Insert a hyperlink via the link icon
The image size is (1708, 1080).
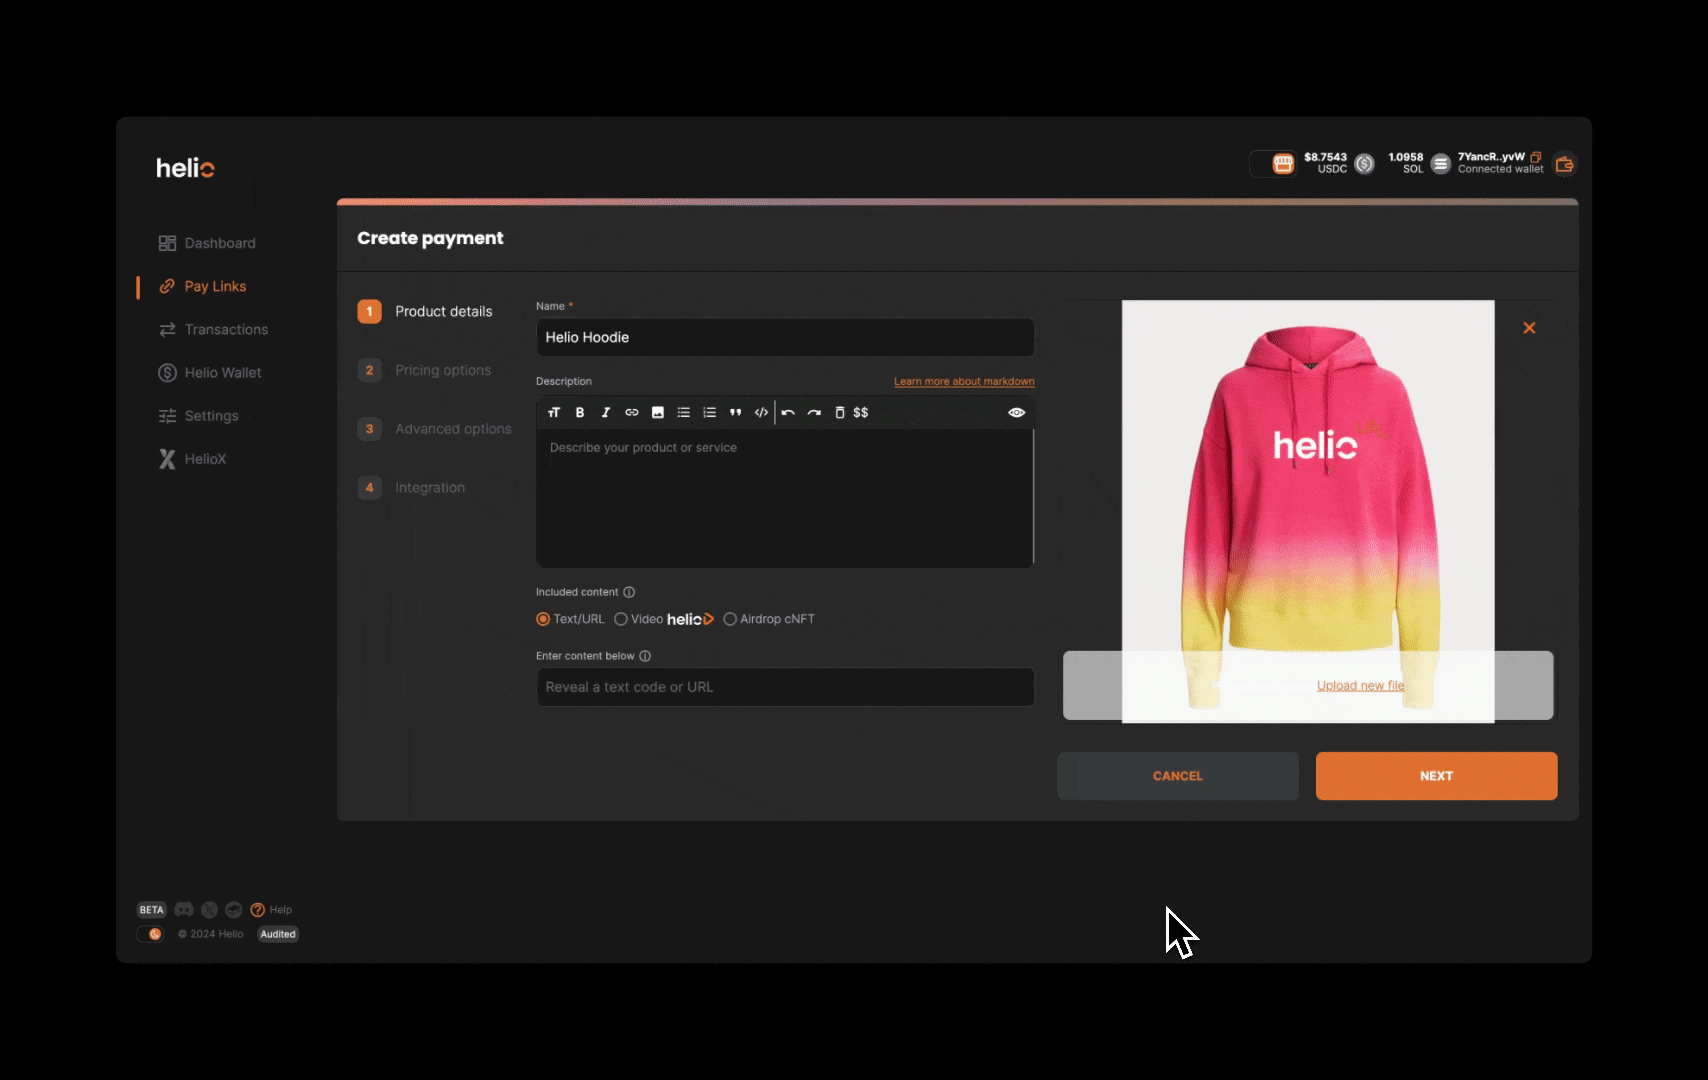pos(632,412)
